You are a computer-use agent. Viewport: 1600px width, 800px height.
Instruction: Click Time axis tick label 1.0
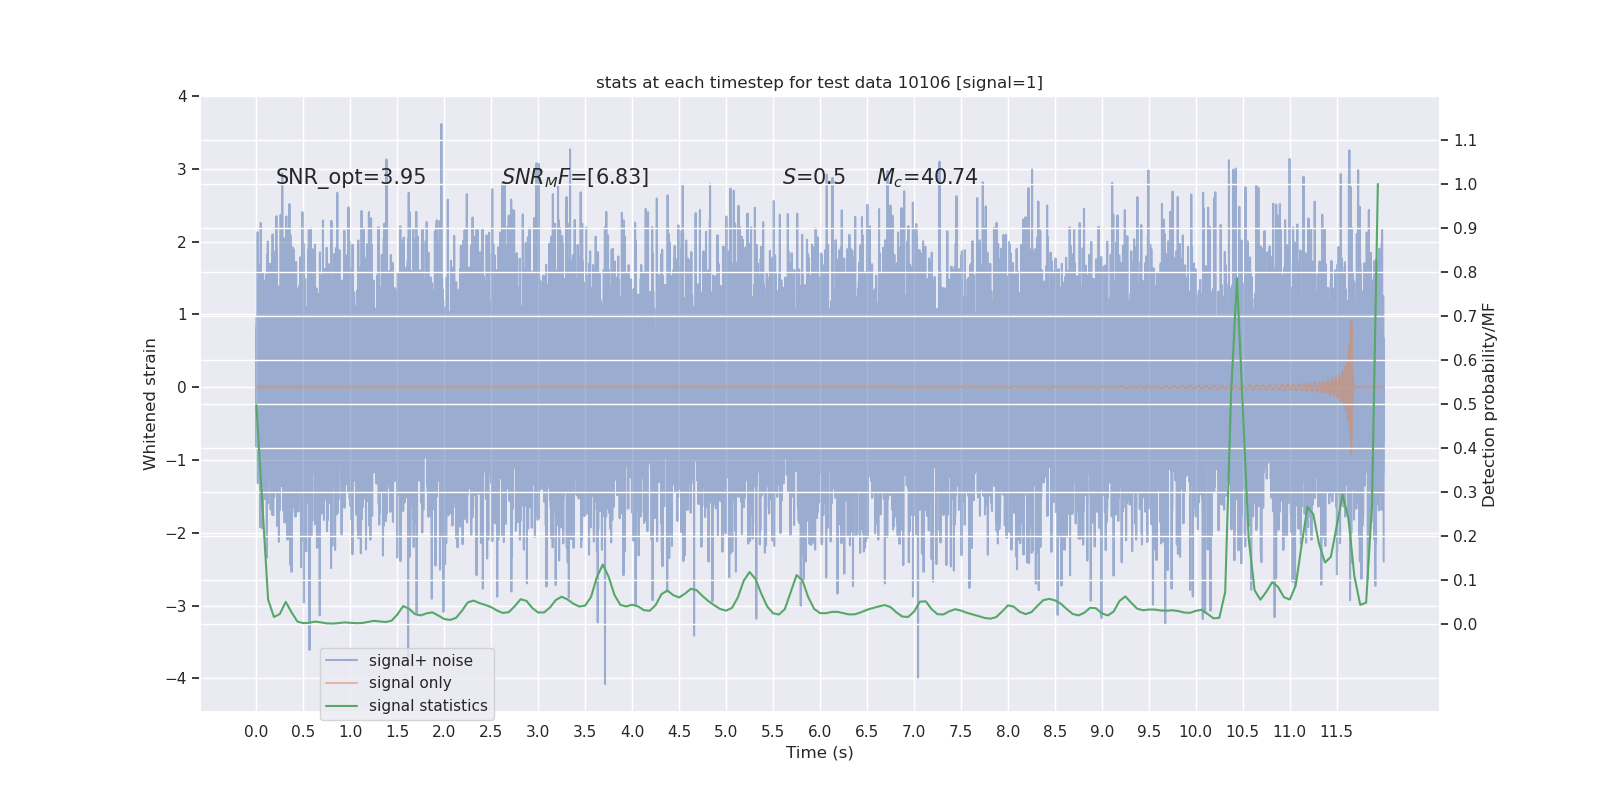[350, 731]
